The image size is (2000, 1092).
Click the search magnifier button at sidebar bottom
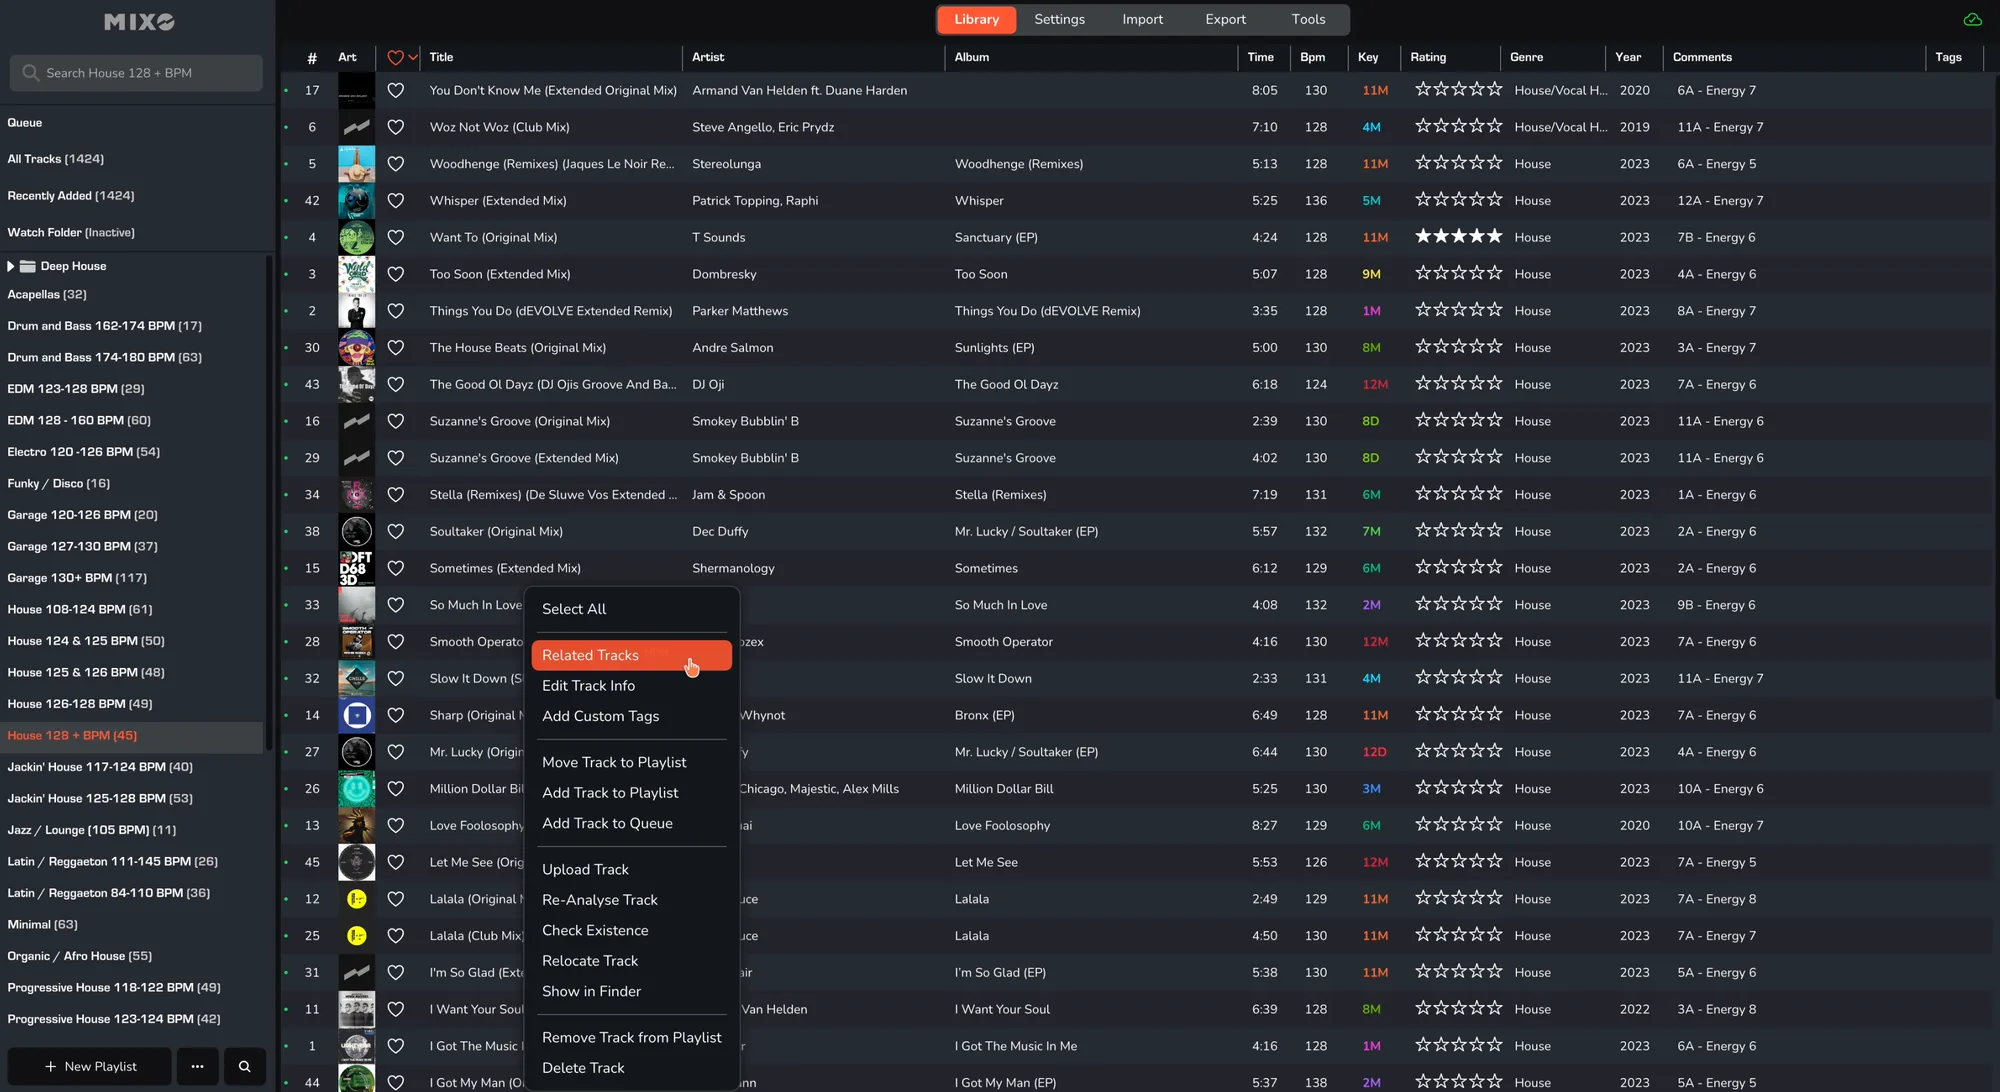(245, 1066)
